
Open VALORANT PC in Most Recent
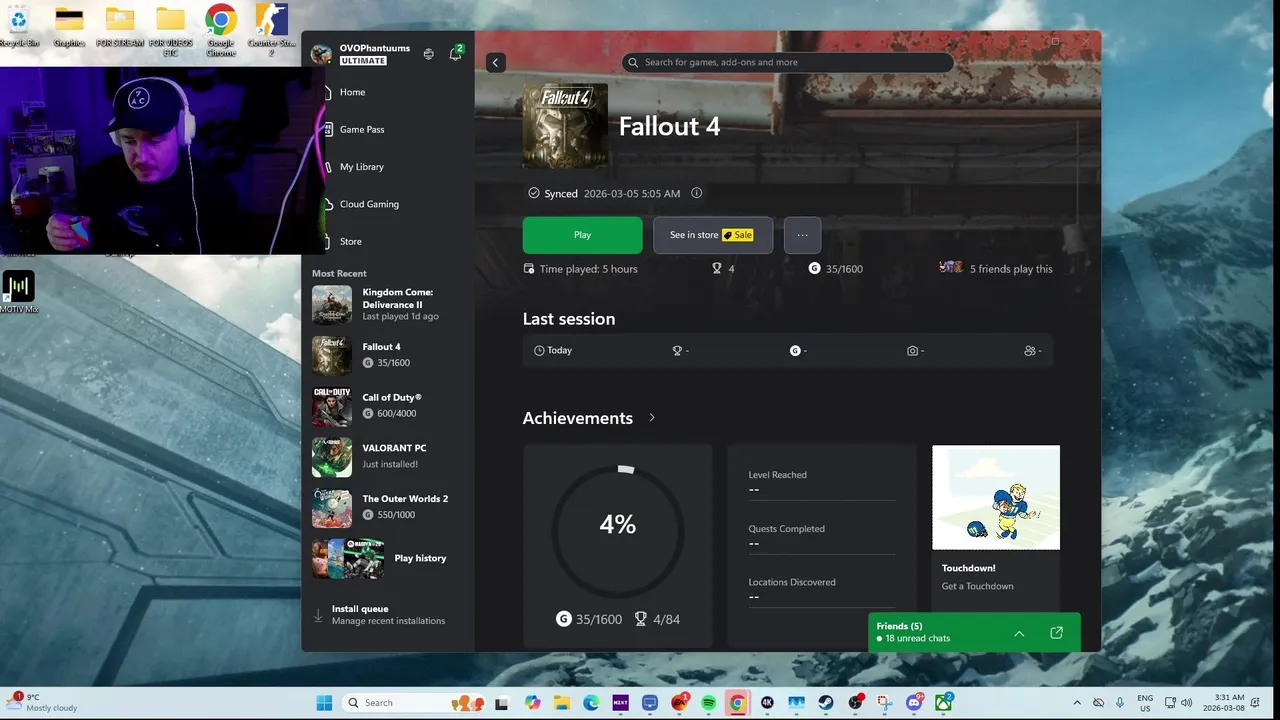[x=388, y=456]
